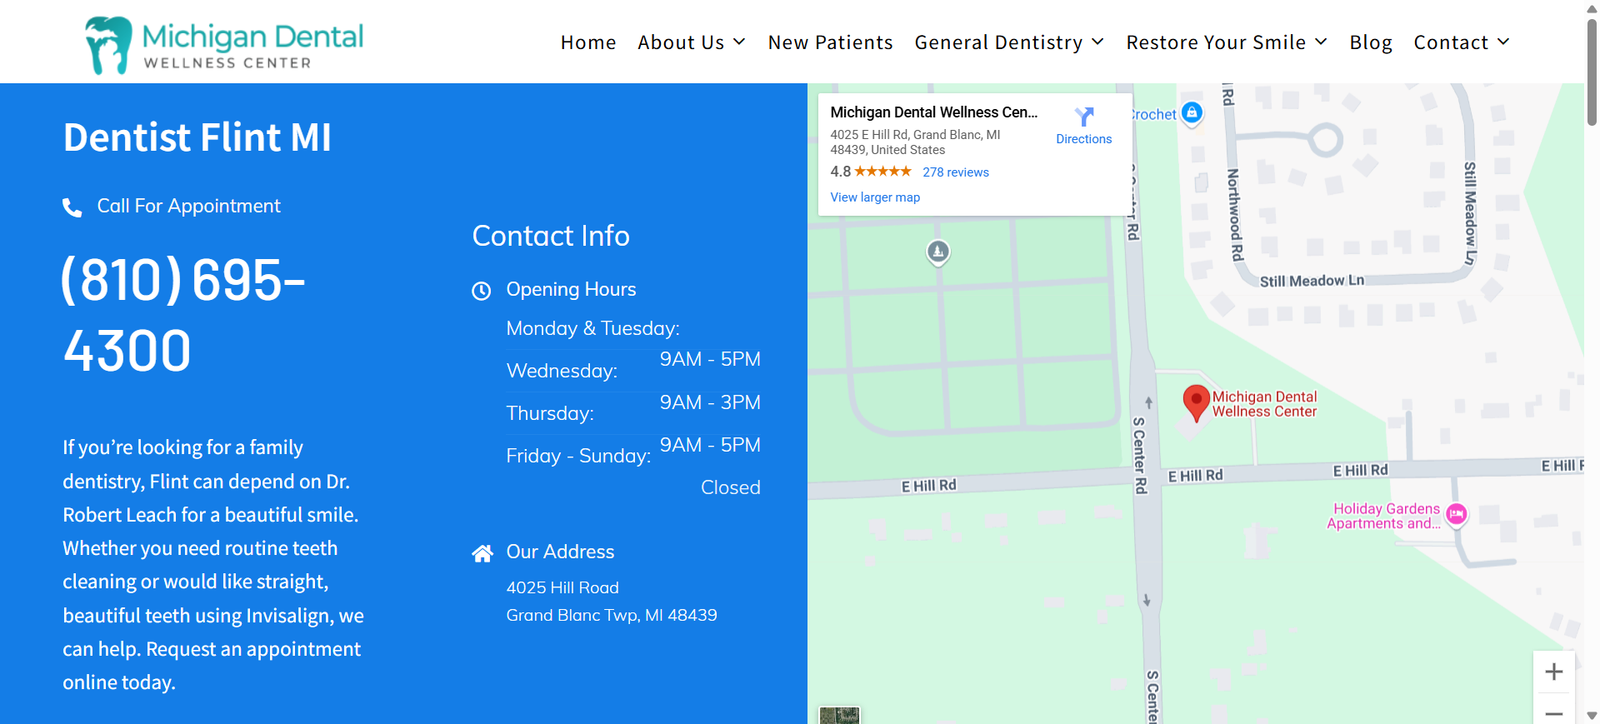The image size is (1600, 724).
Task: Click the Wednesday hours row label
Action: (562, 371)
